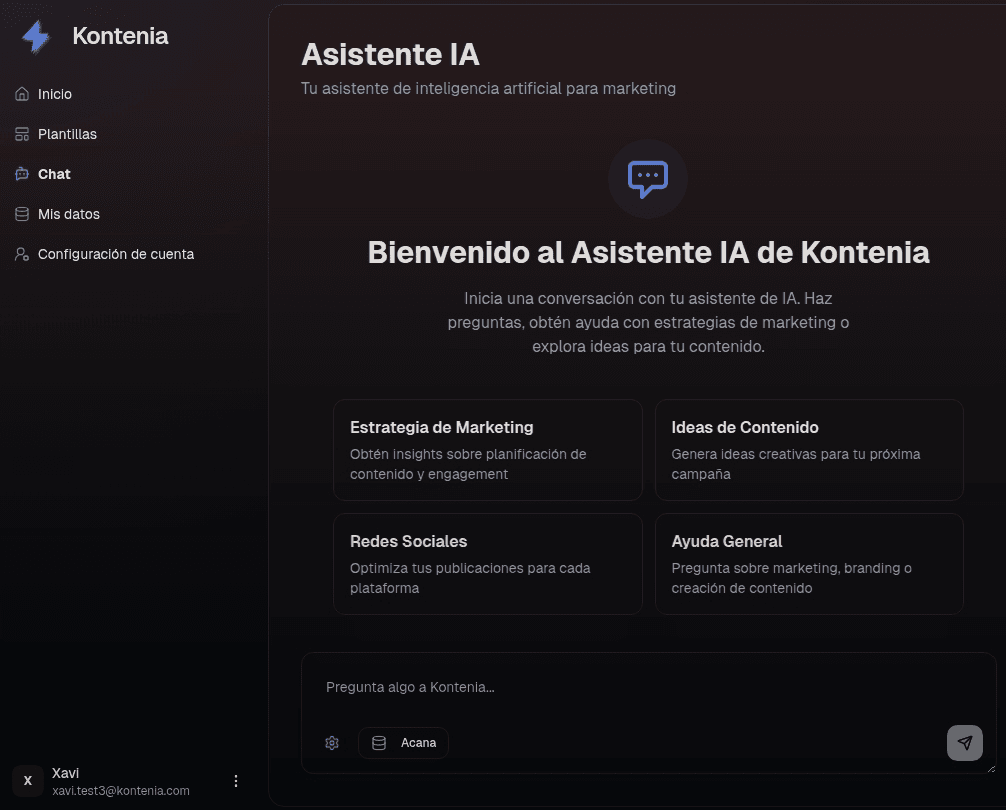Select the Mis datos database icon
The image size is (1006, 810).
(20, 213)
